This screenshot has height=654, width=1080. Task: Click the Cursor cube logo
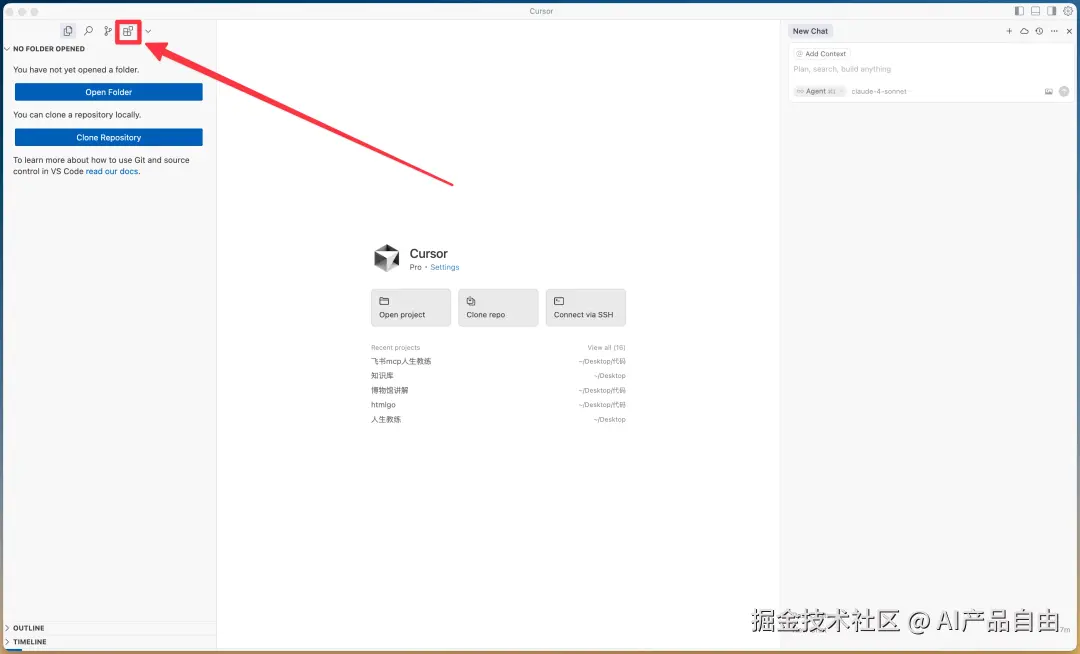pyautogui.click(x=386, y=258)
